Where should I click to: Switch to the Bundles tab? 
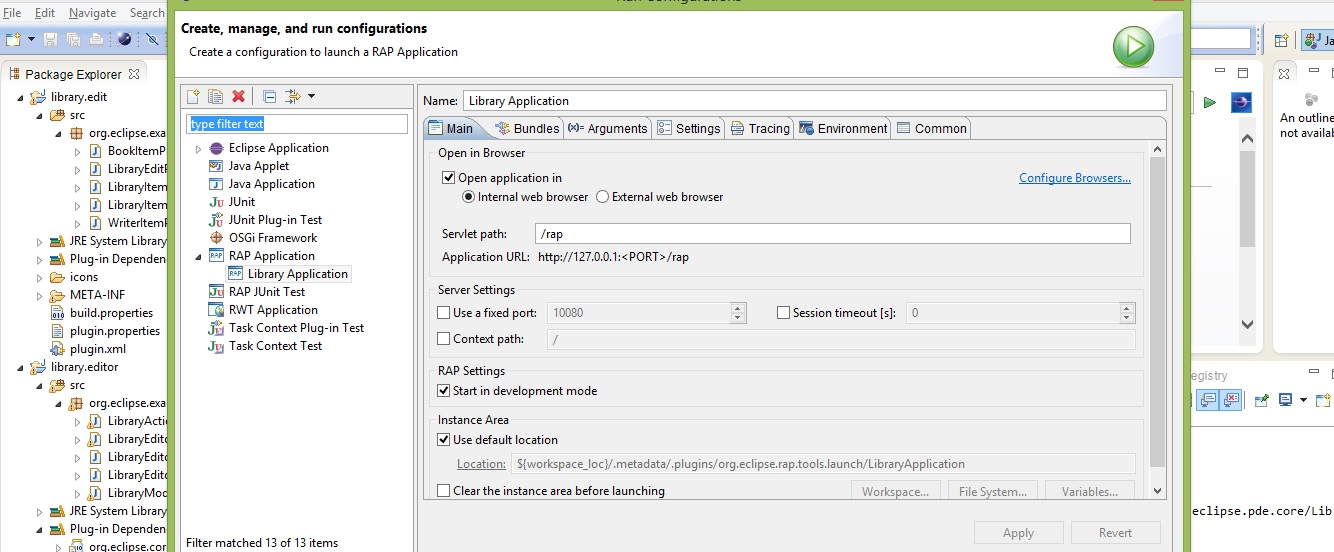coord(526,128)
